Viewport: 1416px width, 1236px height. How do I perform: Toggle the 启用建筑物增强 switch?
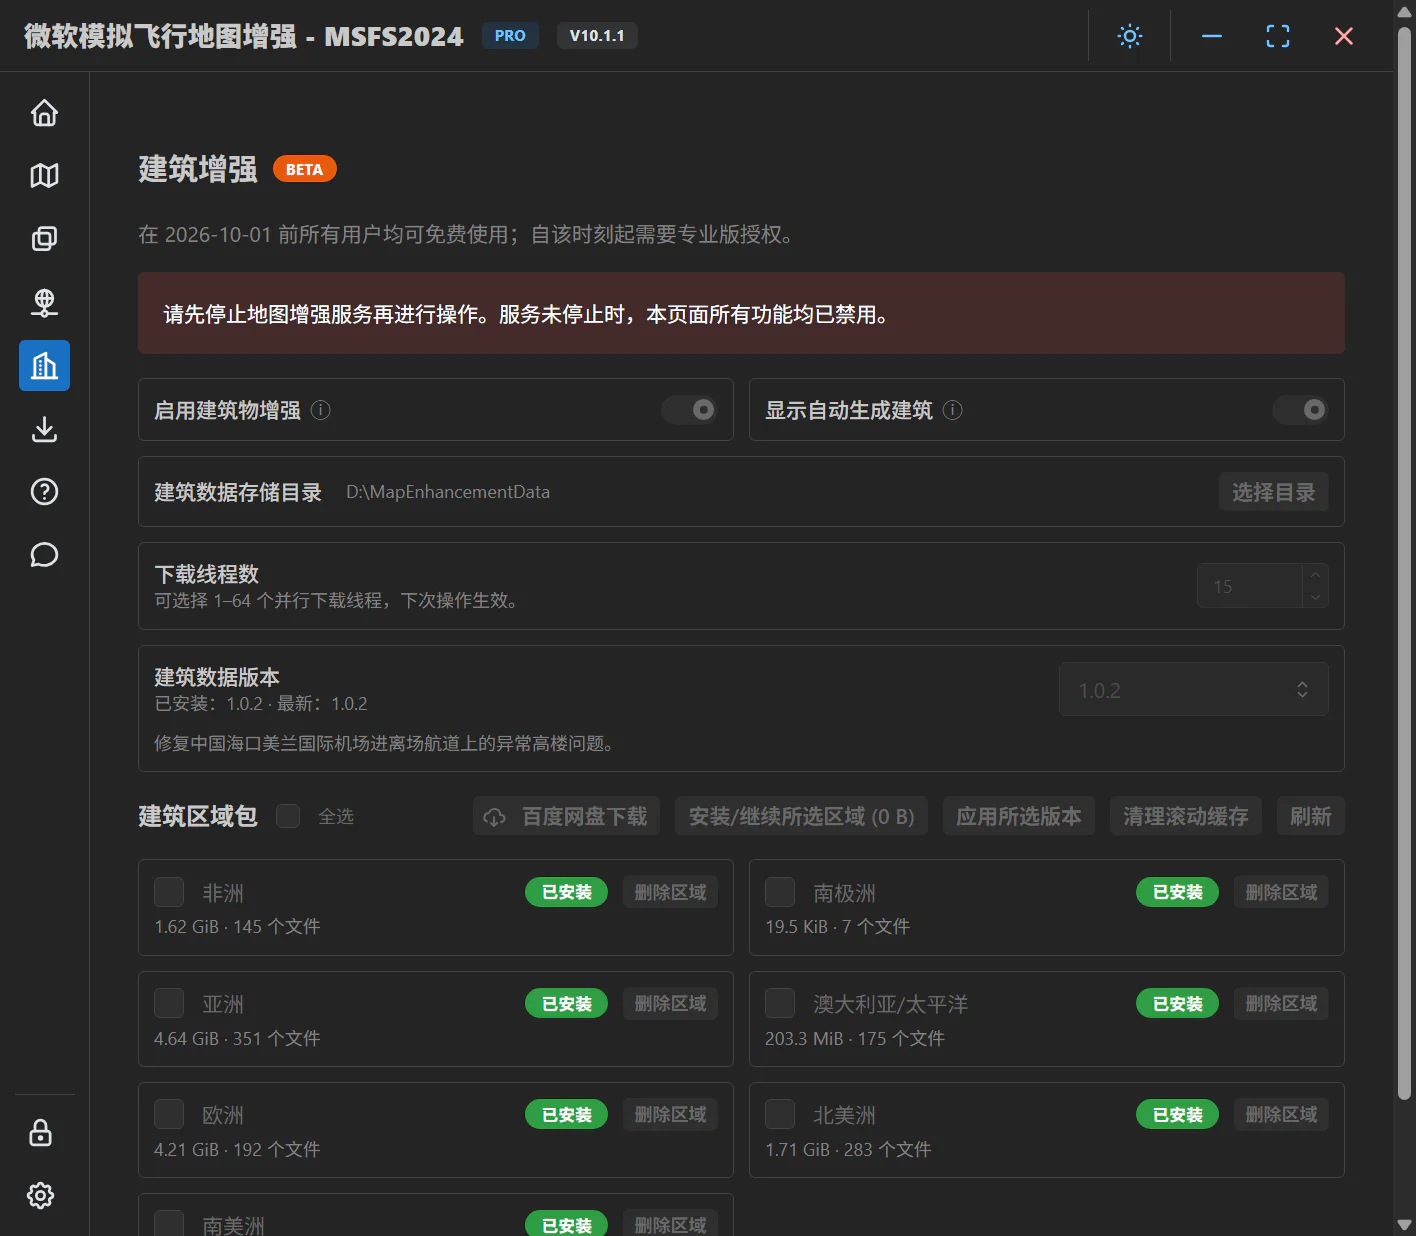[690, 410]
